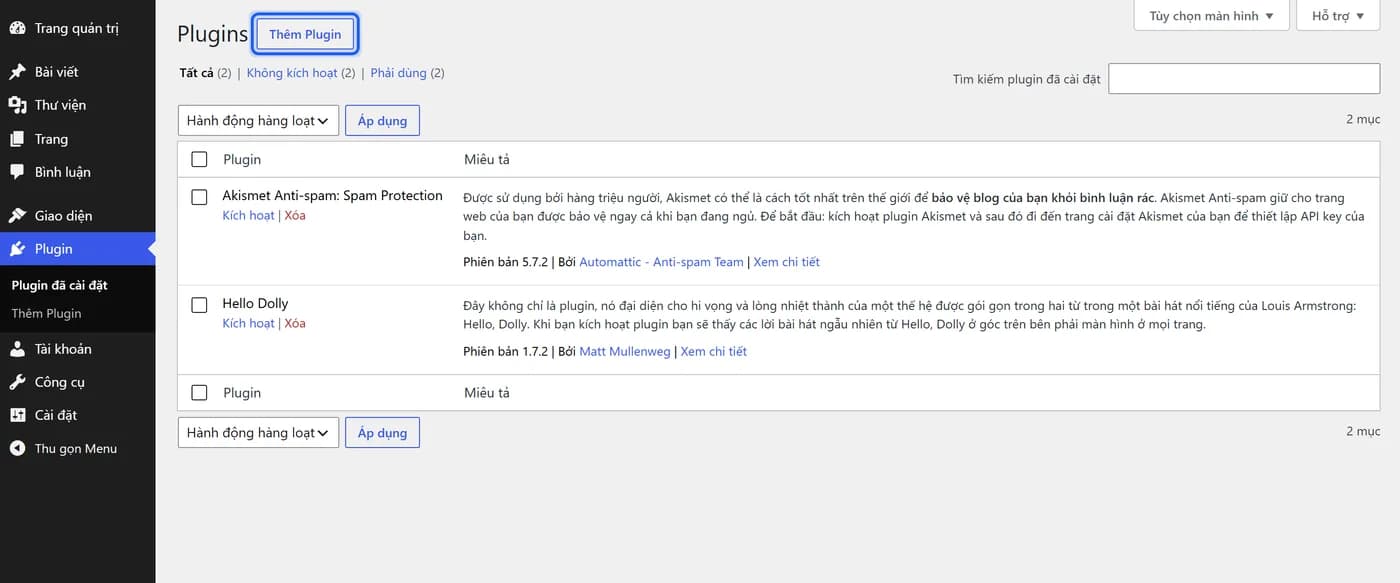This screenshot has height=583, width=1400.
Task: Tick the select-all checkbox in table footer
Action: (199, 392)
